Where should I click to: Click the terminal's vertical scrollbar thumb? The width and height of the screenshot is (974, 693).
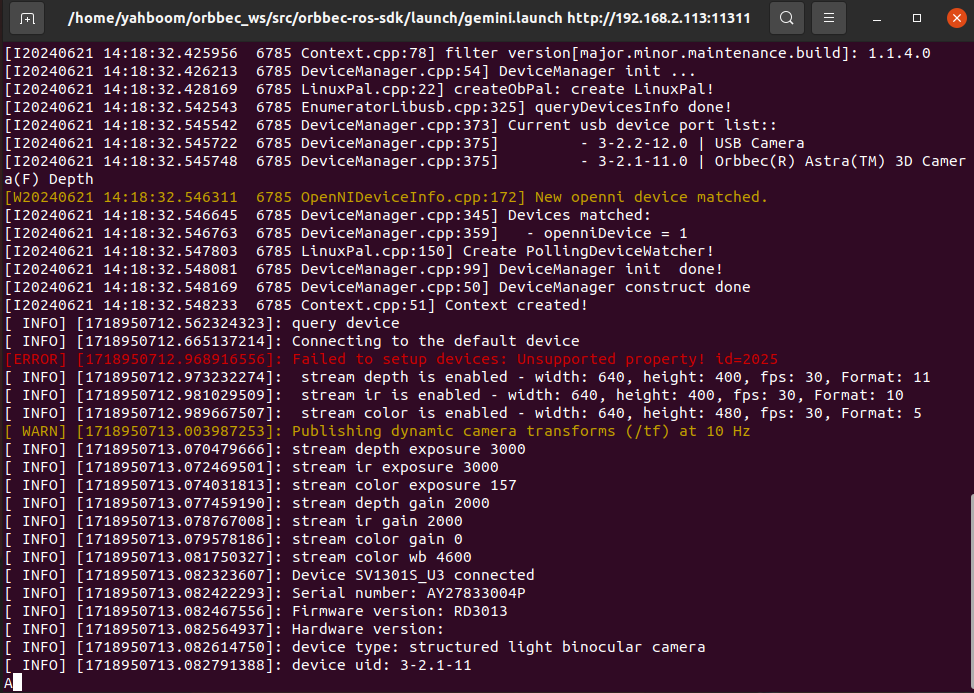click(971, 592)
